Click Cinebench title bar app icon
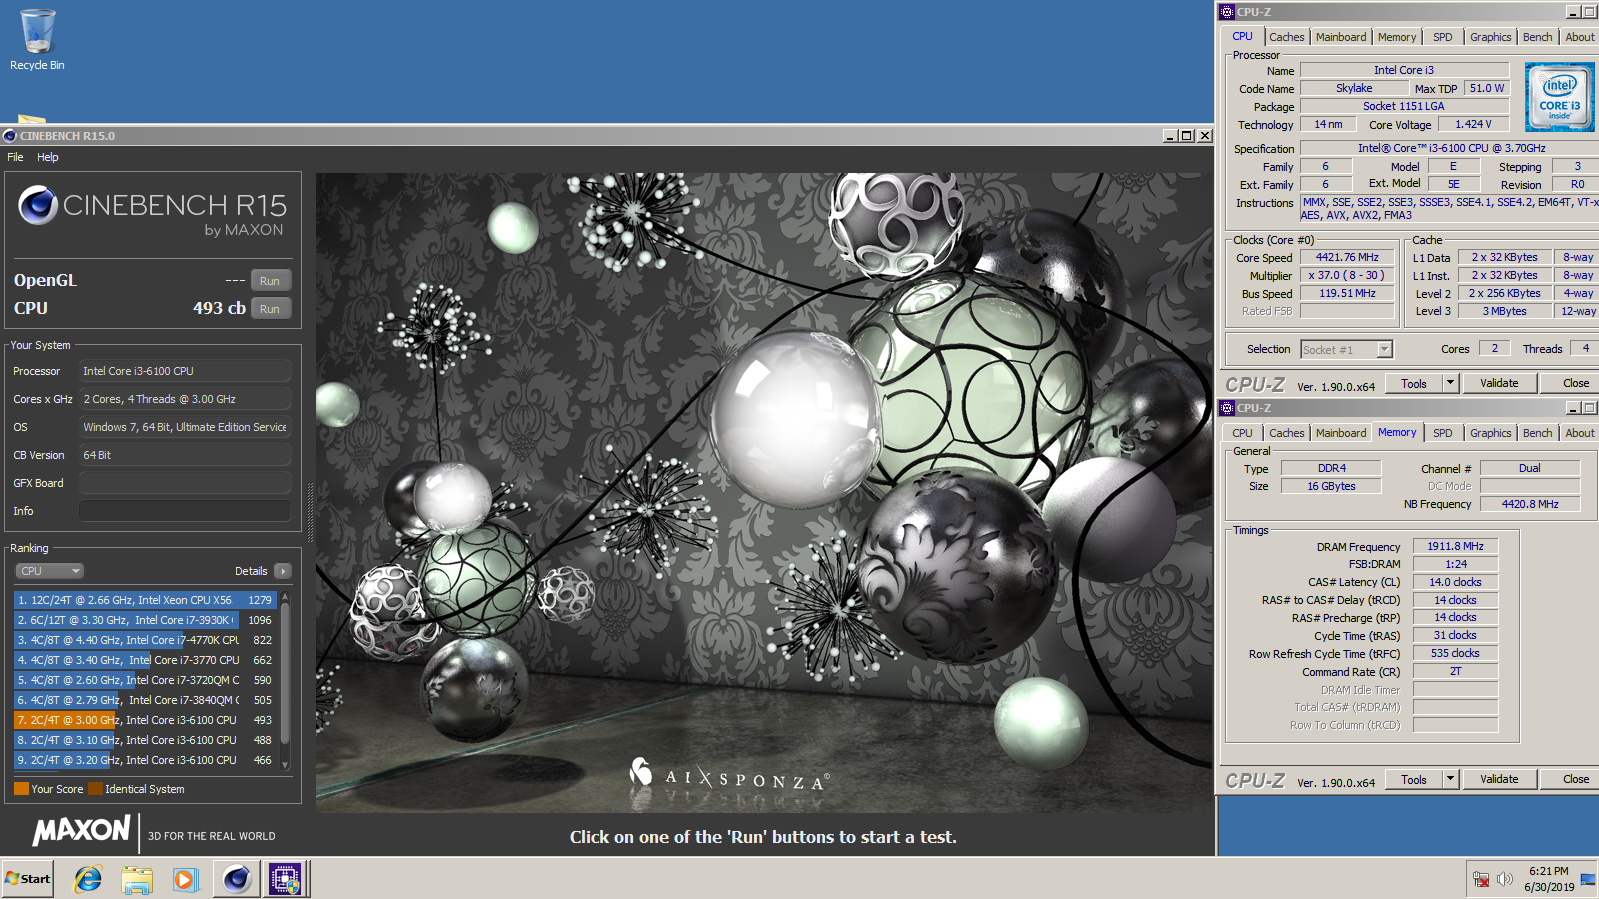The width and height of the screenshot is (1599, 899). click(x=10, y=136)
